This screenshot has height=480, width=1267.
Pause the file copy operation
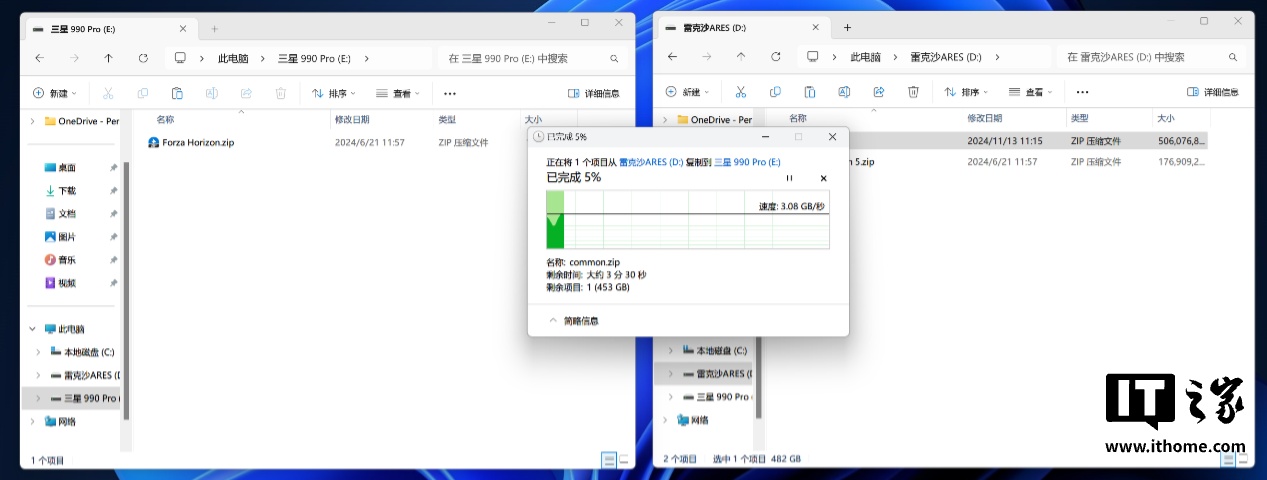(789, 178)
